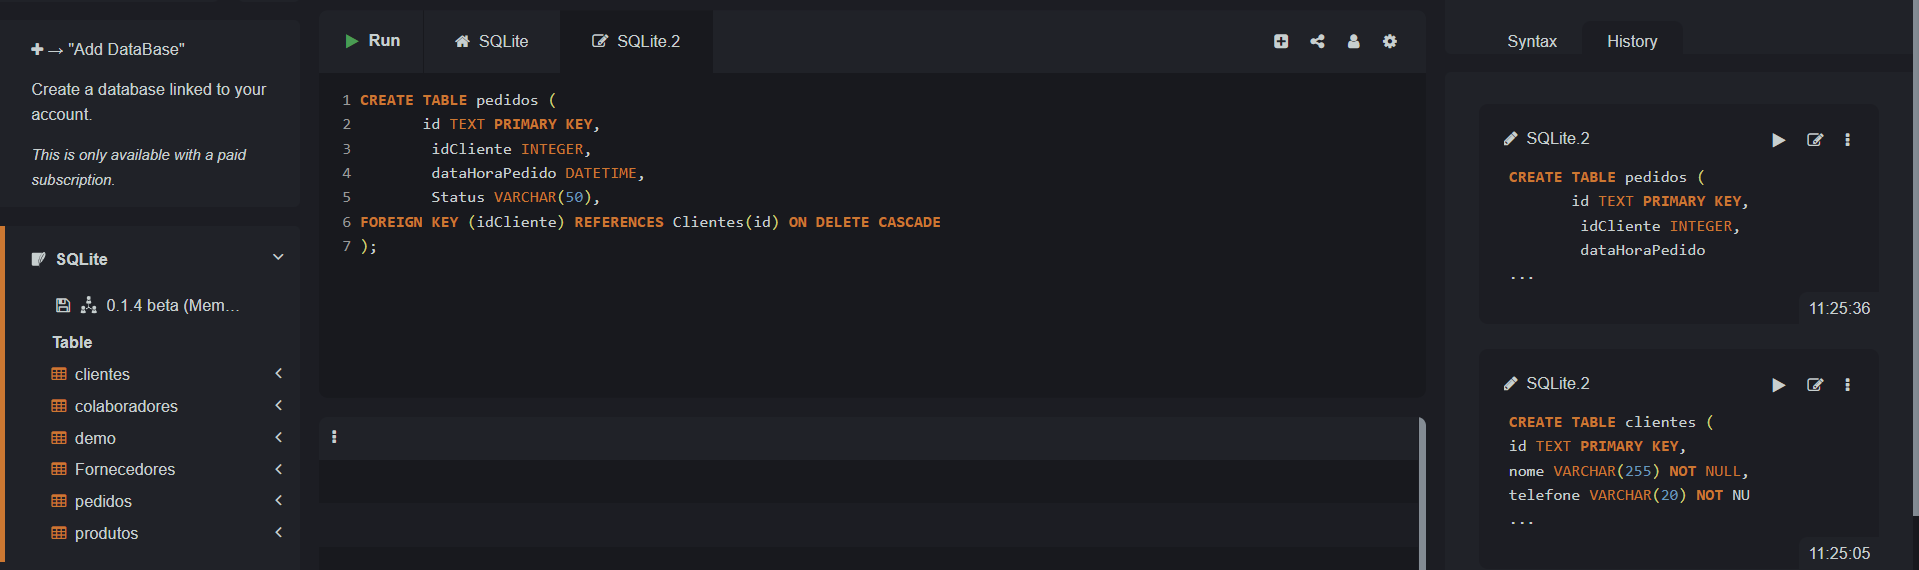1919x570 pixels.
Task: Expand the Fornecedores table chevron
Action: point(279,469)
